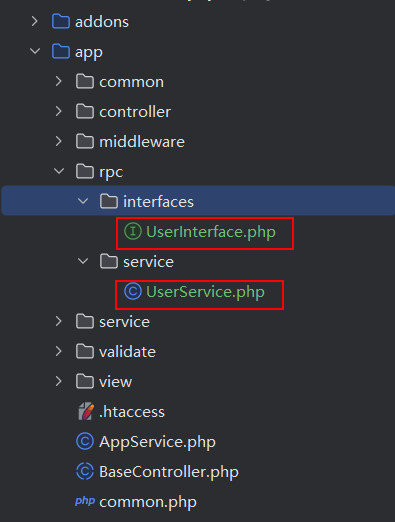Select the common folder label

tap(131, 82)
